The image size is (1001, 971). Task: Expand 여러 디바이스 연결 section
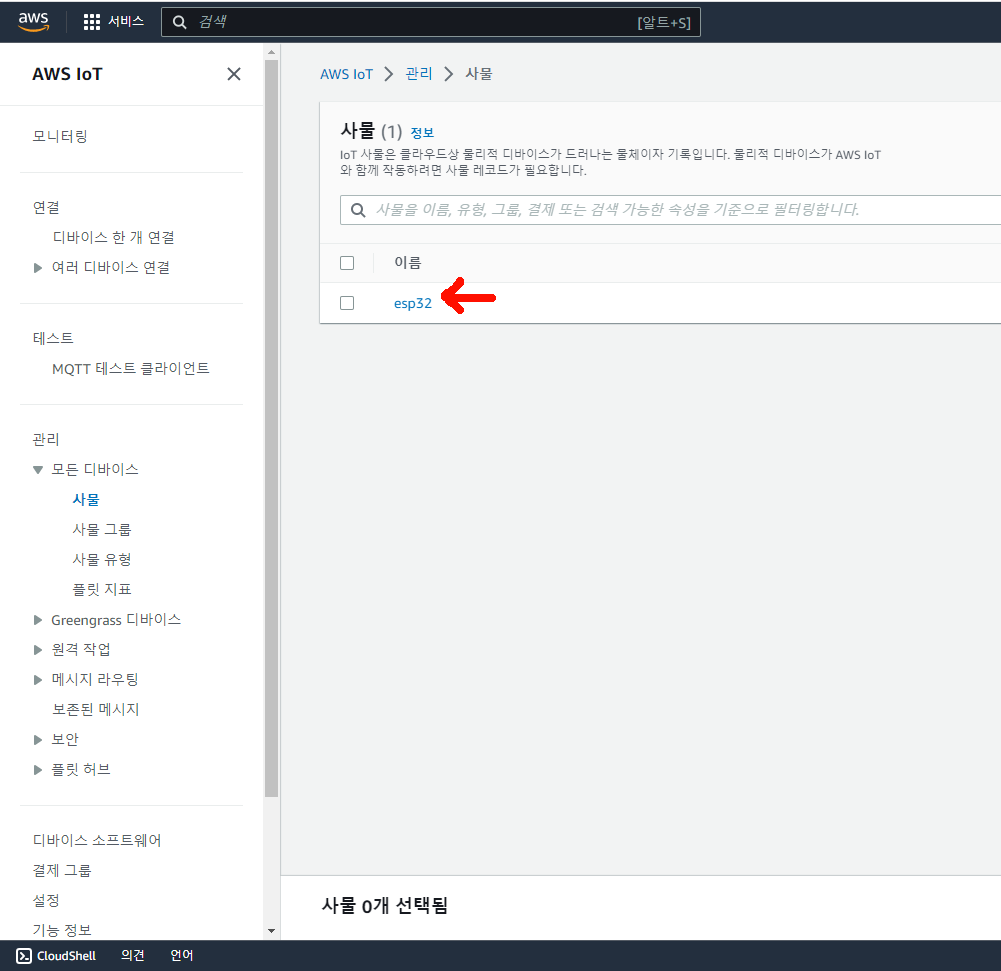click(38, 267)
